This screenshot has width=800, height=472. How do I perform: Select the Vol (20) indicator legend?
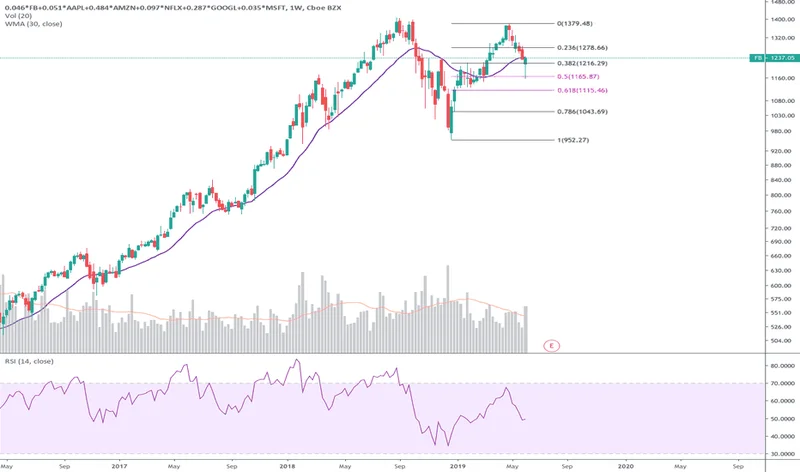coord(17,17)
